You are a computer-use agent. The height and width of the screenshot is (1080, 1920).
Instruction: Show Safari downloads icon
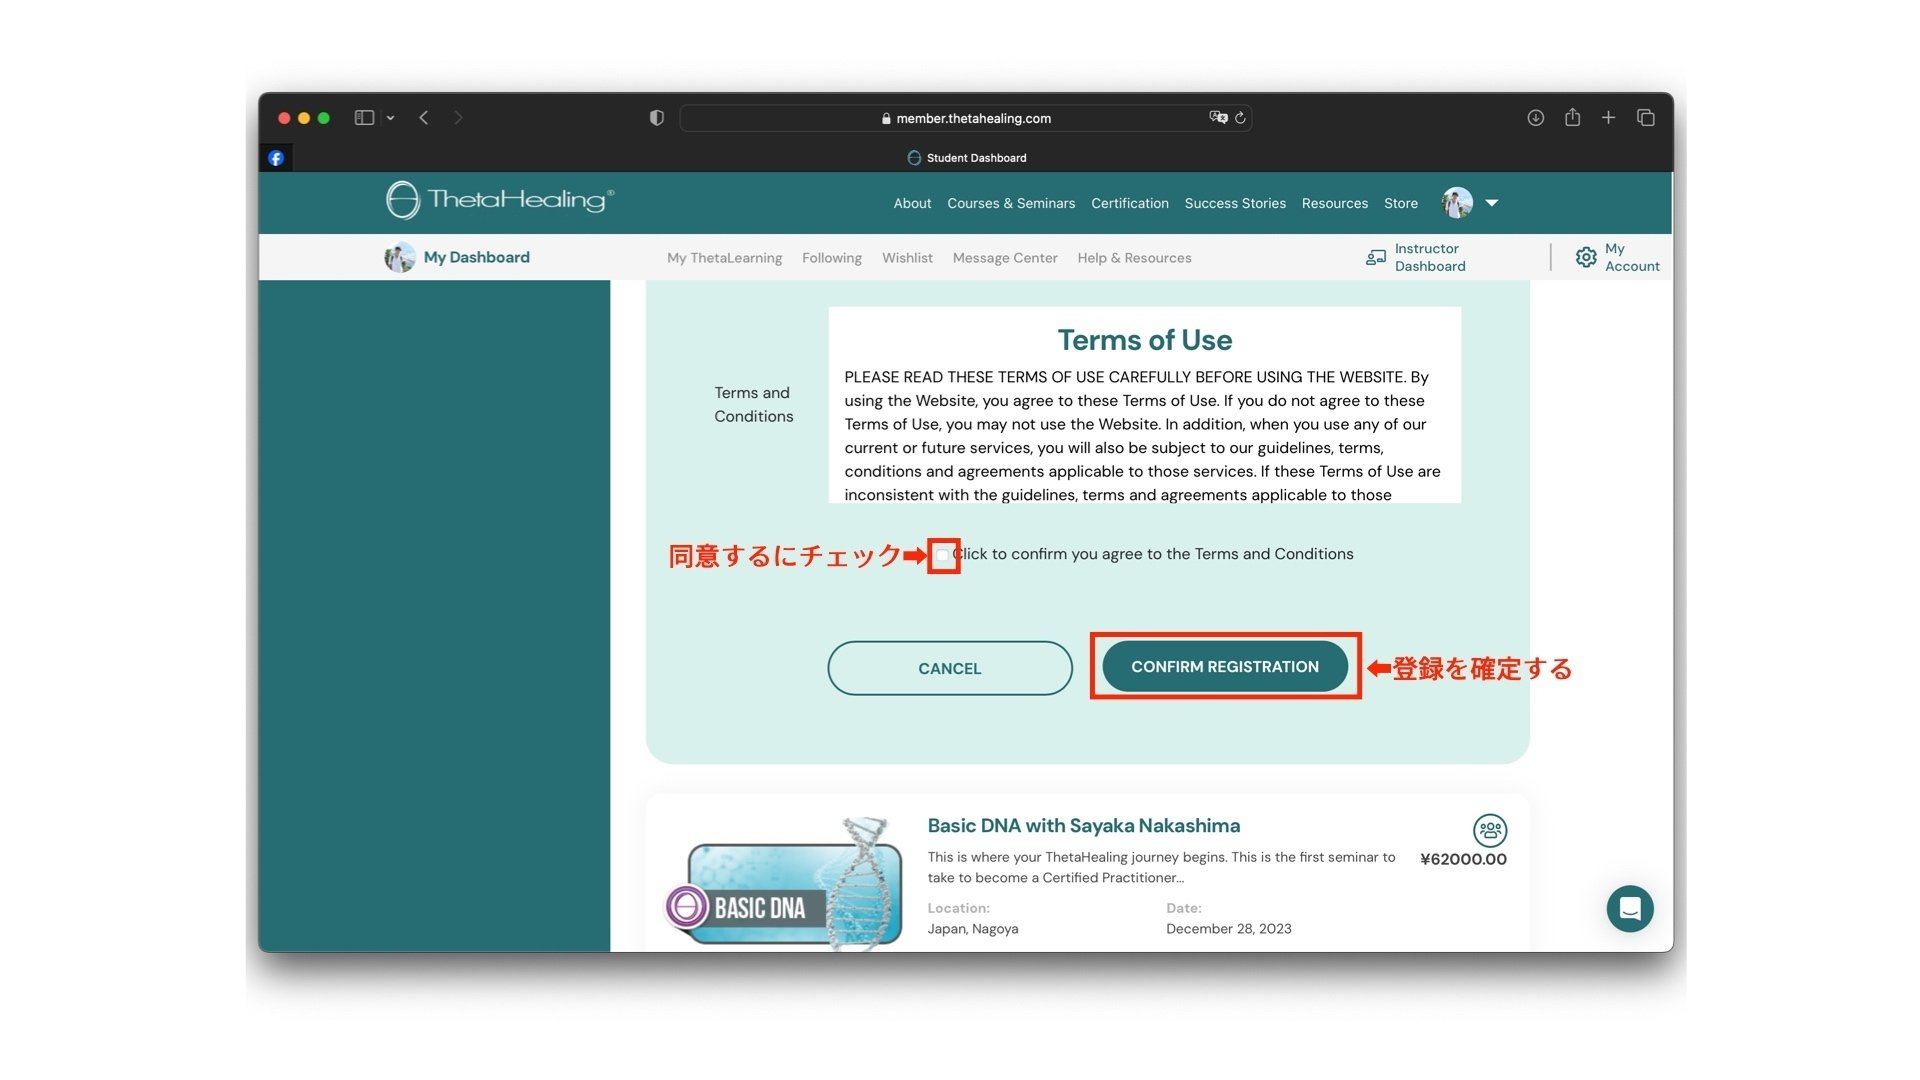click(1536, 118)
